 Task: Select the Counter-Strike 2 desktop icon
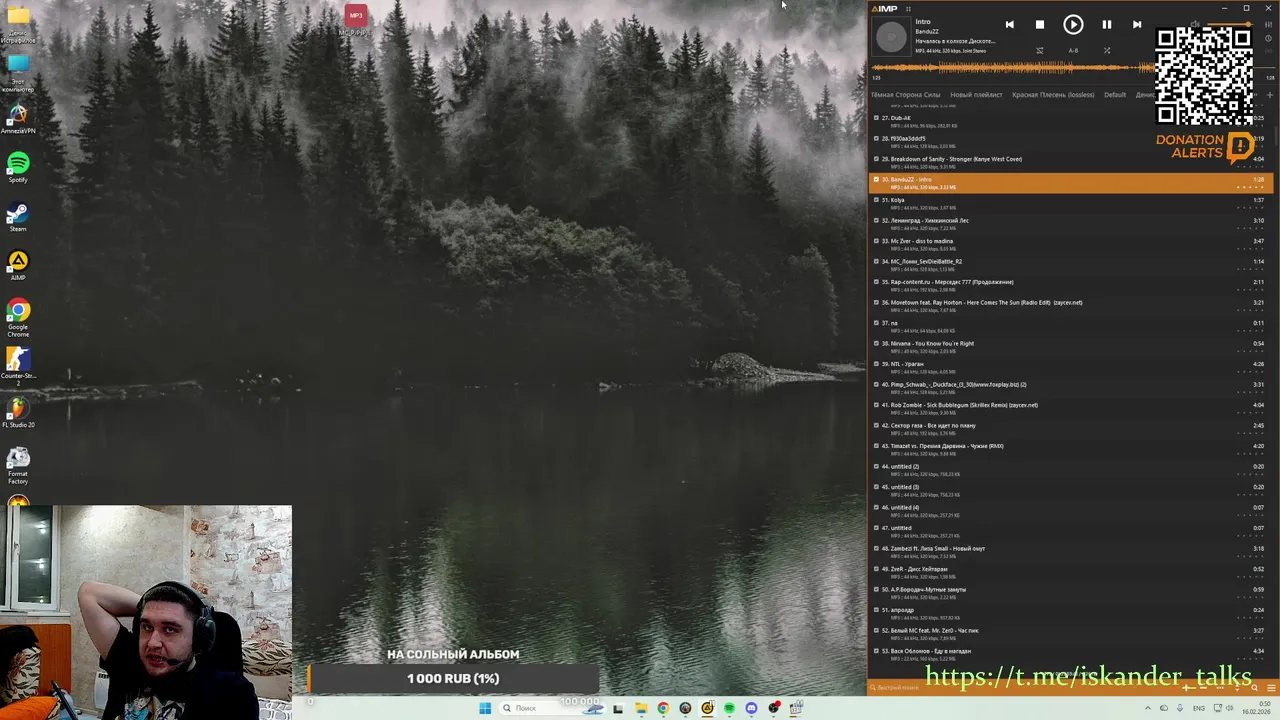(x=18, y=366)
